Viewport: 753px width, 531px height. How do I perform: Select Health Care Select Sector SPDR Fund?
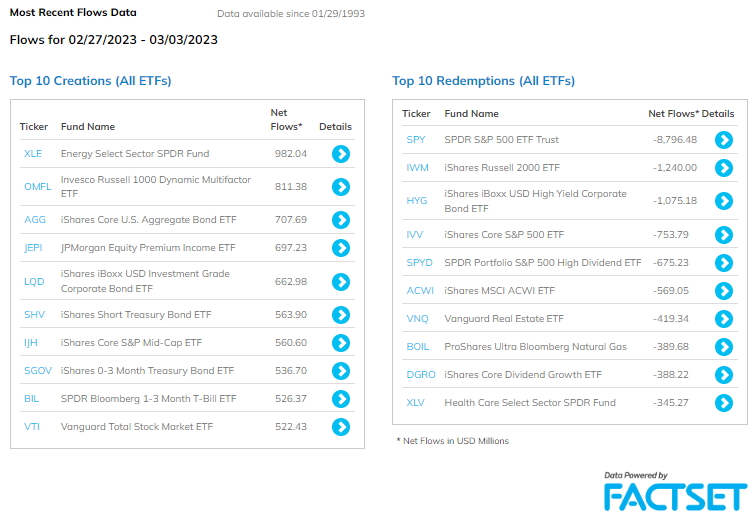tap(530, 403)
